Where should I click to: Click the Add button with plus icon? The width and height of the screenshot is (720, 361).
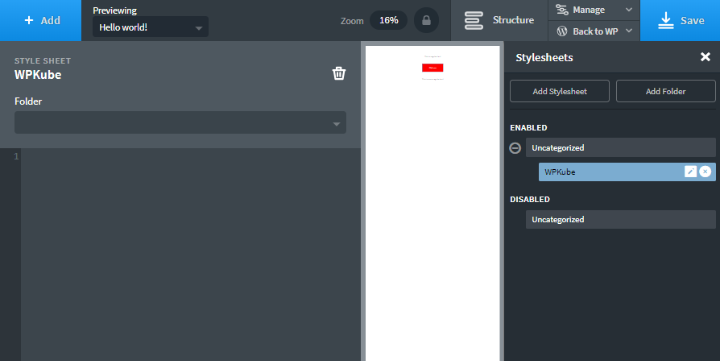(x=40, y=20)
